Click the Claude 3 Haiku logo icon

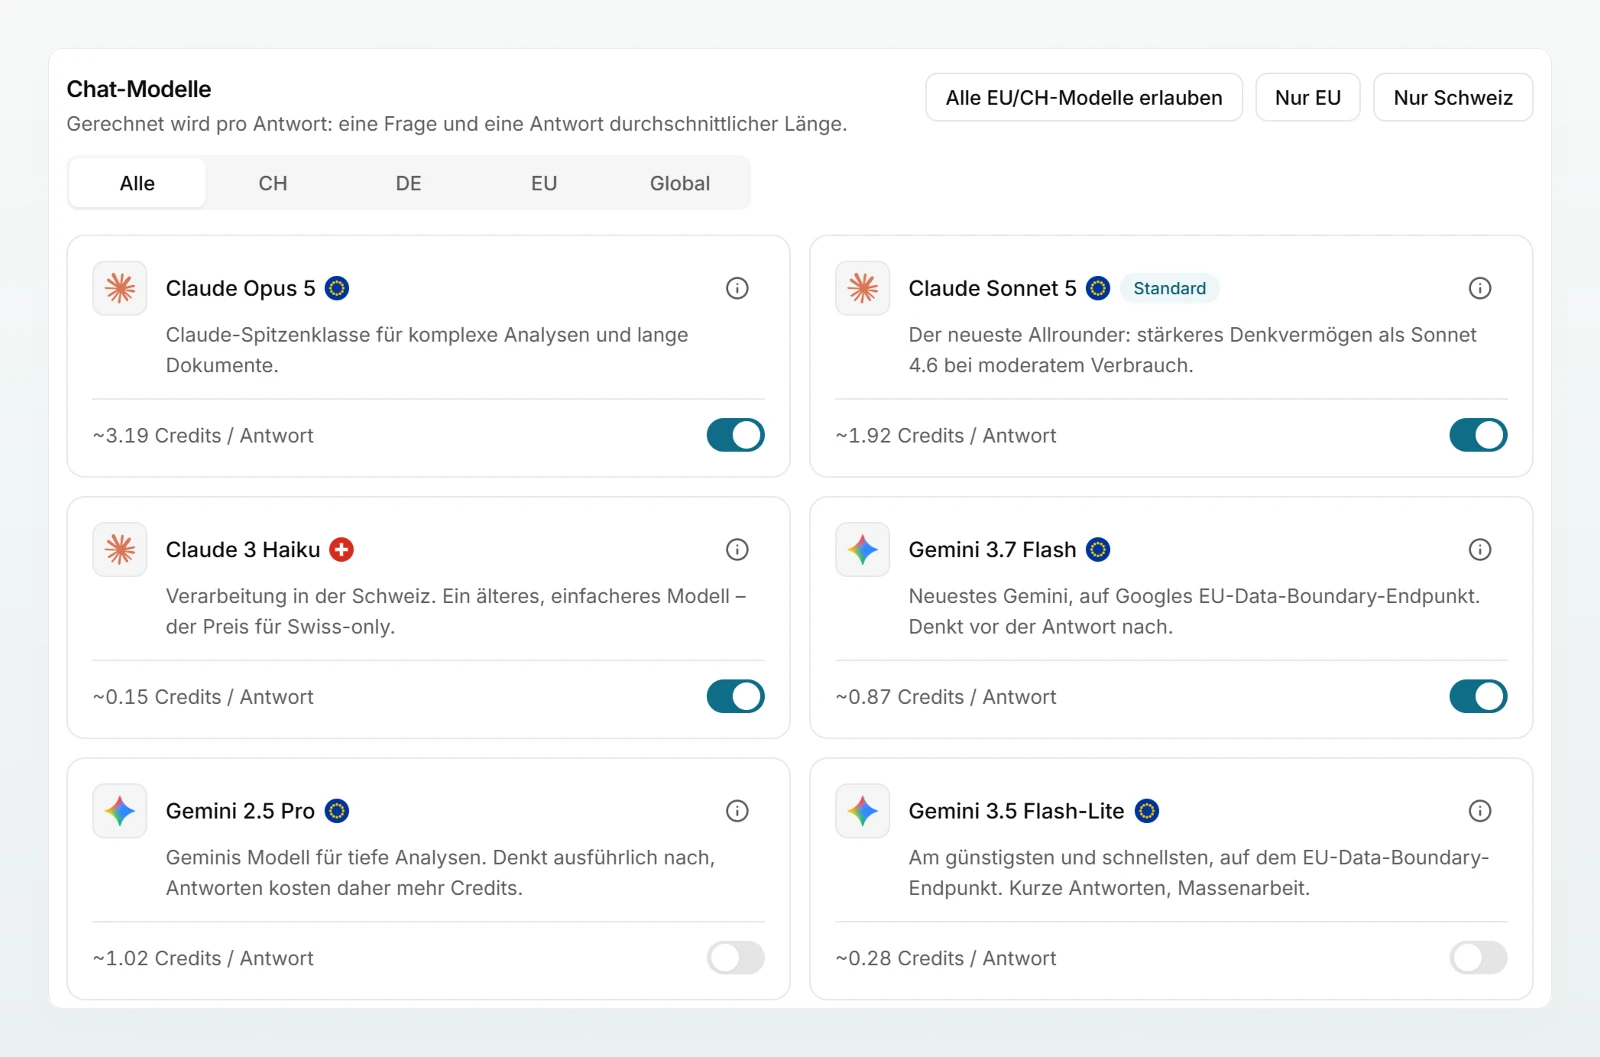120,549
